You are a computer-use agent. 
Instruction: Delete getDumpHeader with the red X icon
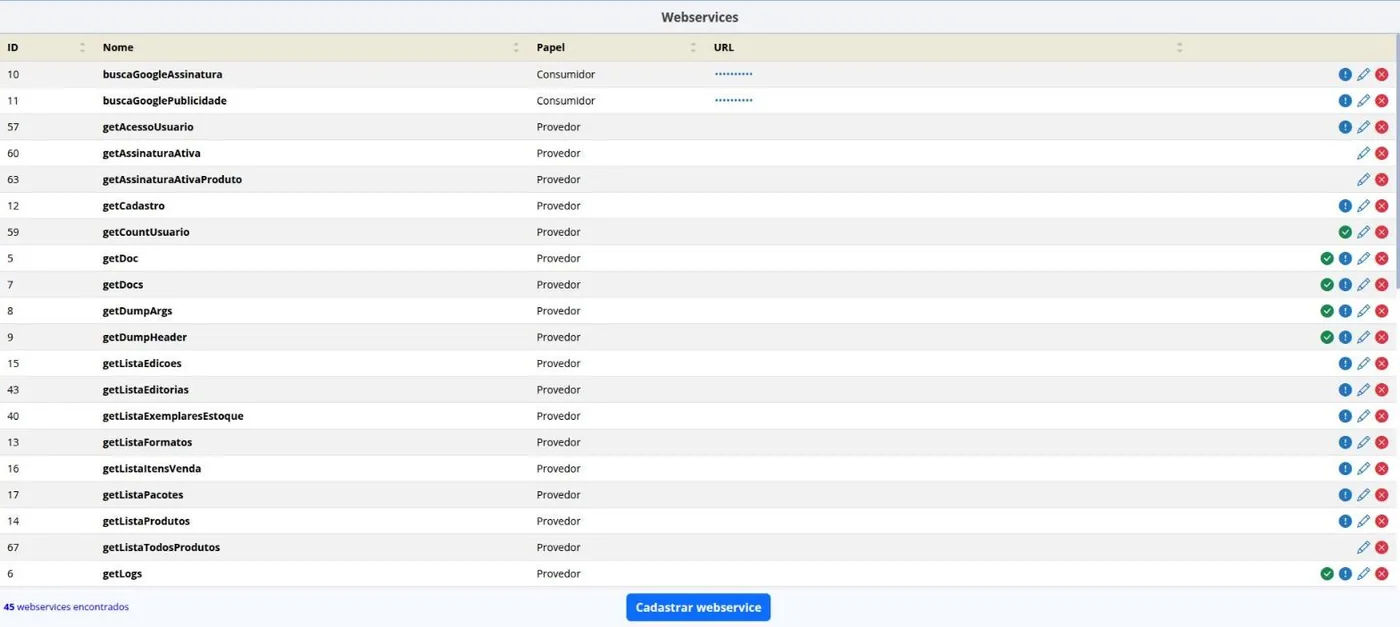1382,337
